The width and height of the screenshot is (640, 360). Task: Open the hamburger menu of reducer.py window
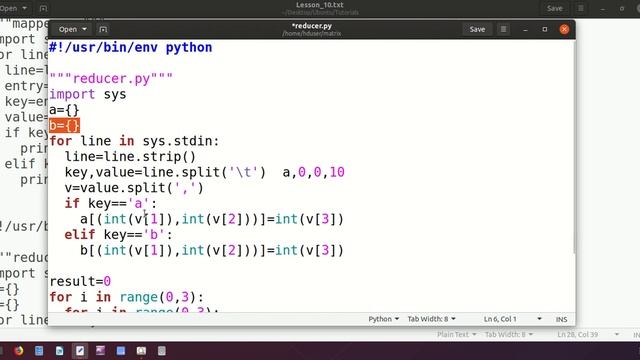click(503, 29)
